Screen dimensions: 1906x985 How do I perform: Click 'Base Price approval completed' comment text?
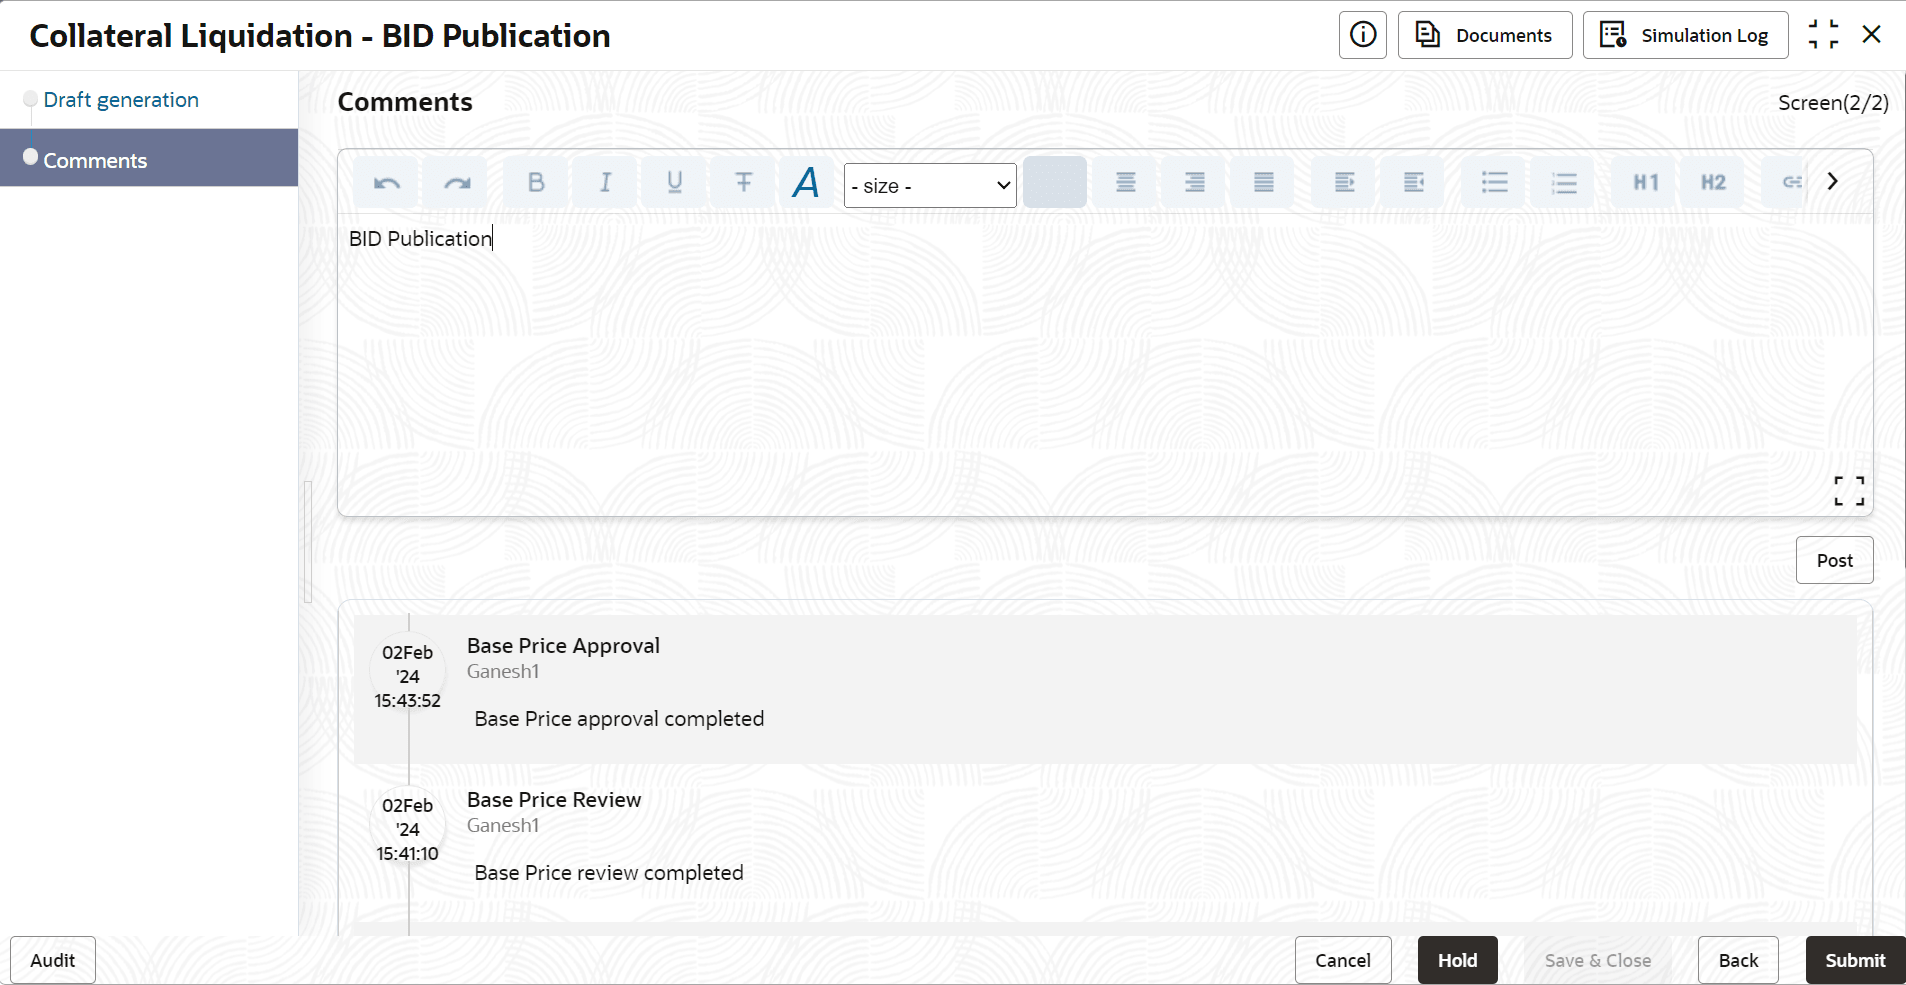(619, 719)
